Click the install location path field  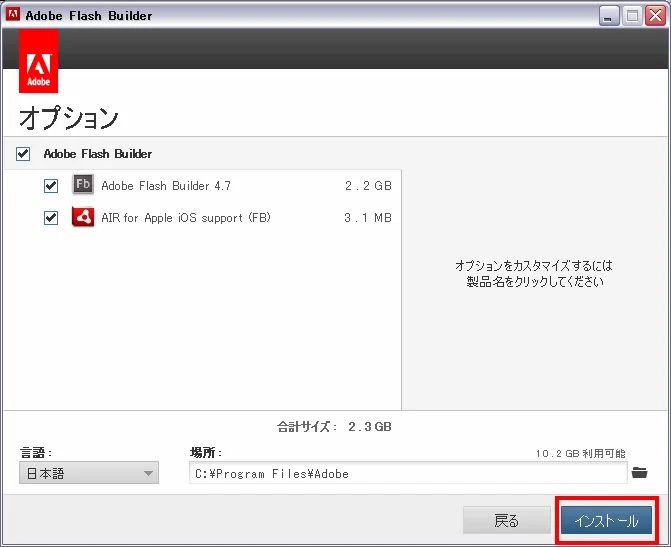pyautogui.click(x=408, y=473)
